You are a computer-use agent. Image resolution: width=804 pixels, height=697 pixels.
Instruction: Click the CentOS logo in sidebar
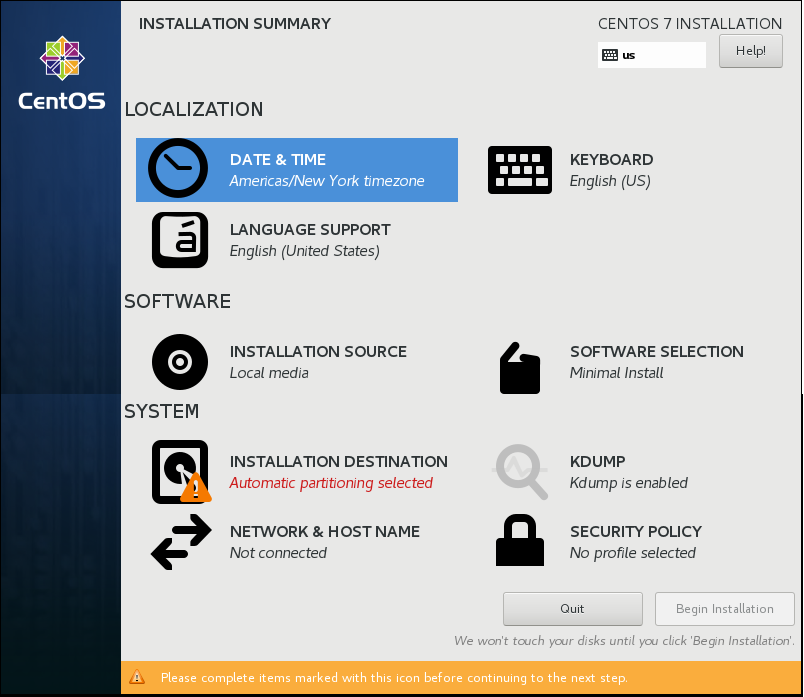coord(62,58)
